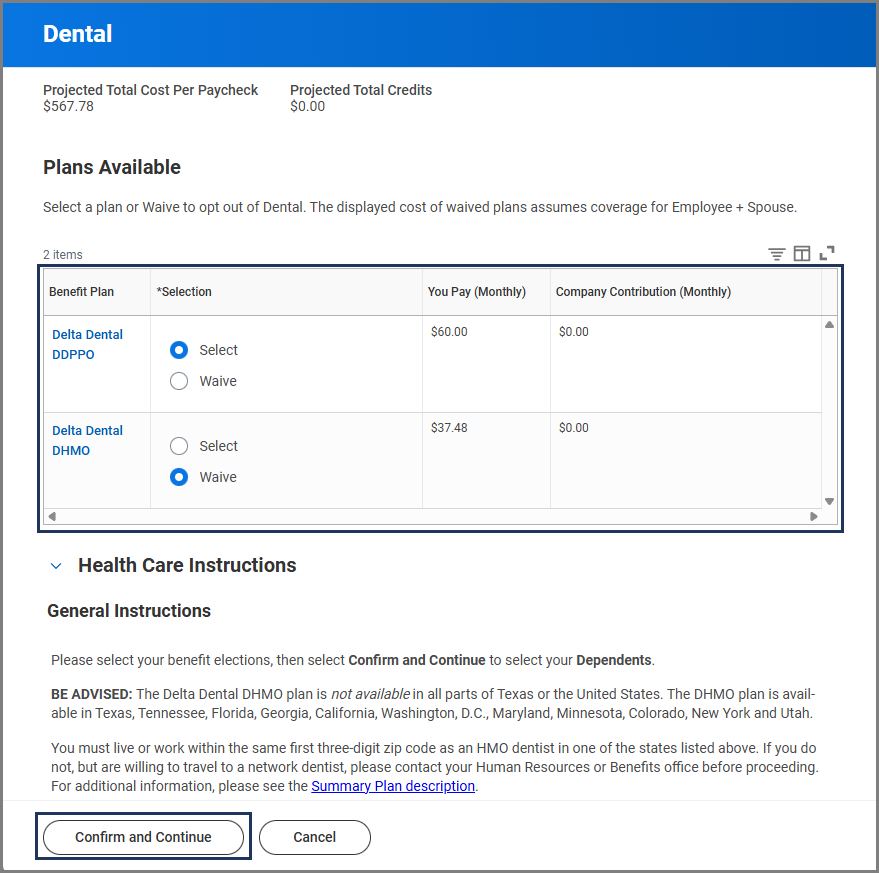Cancel the dental enrollment
Image resolution: width=879 pixels, height=873 pixels.
click(314, 837)
